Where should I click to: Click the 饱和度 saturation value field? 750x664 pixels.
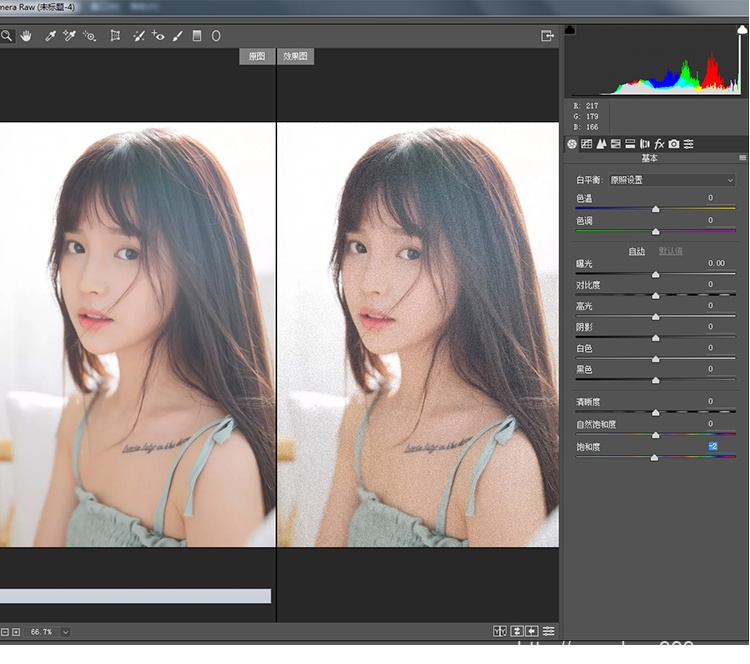713,445
